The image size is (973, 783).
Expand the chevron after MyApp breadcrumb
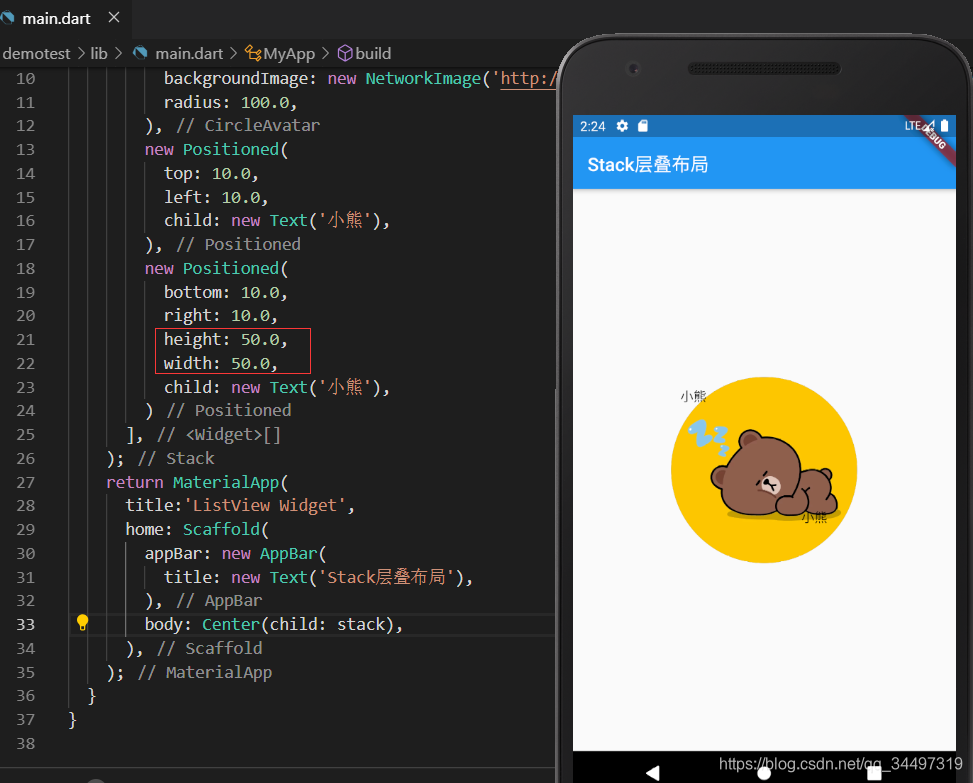click(x=325, y=54)
